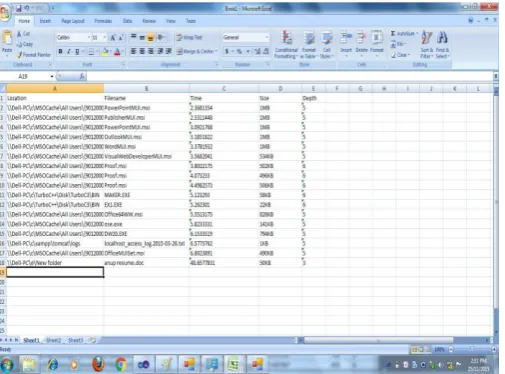
Task: Copy the selected cells
Action: coord(25,44)
